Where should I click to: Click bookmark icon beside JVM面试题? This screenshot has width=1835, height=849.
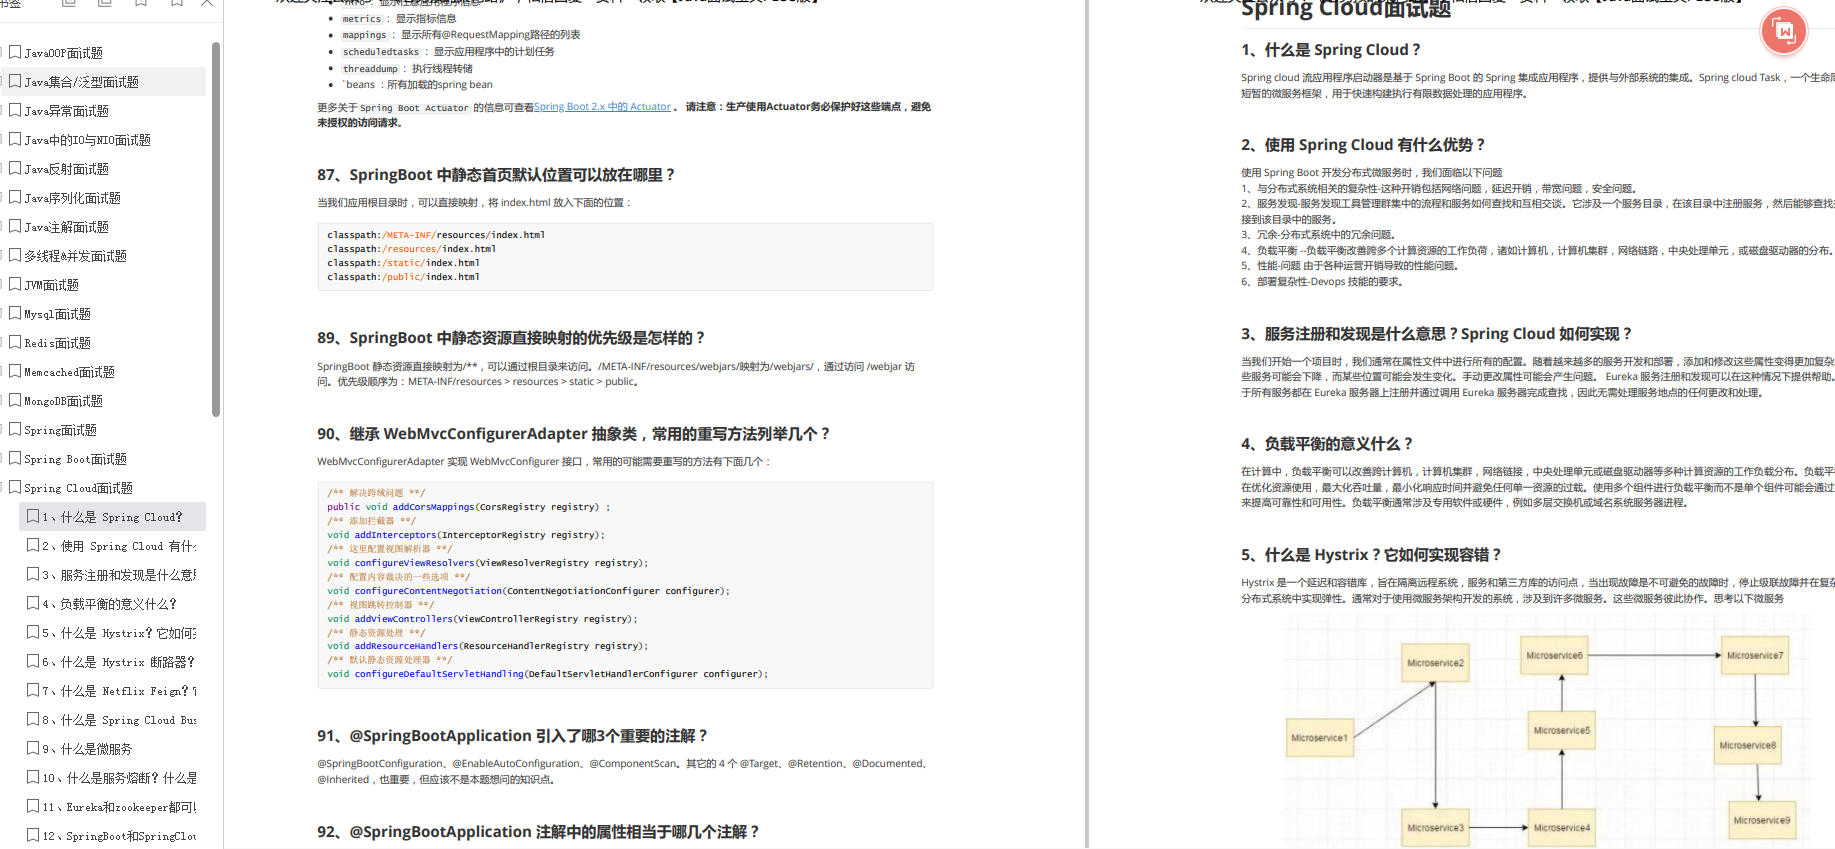pyautogui.click(x=15, y=284)
